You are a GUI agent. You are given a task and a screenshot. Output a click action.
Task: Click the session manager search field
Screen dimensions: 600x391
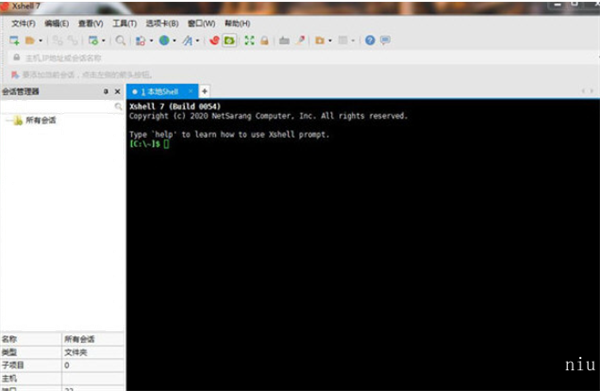(57, 106)
